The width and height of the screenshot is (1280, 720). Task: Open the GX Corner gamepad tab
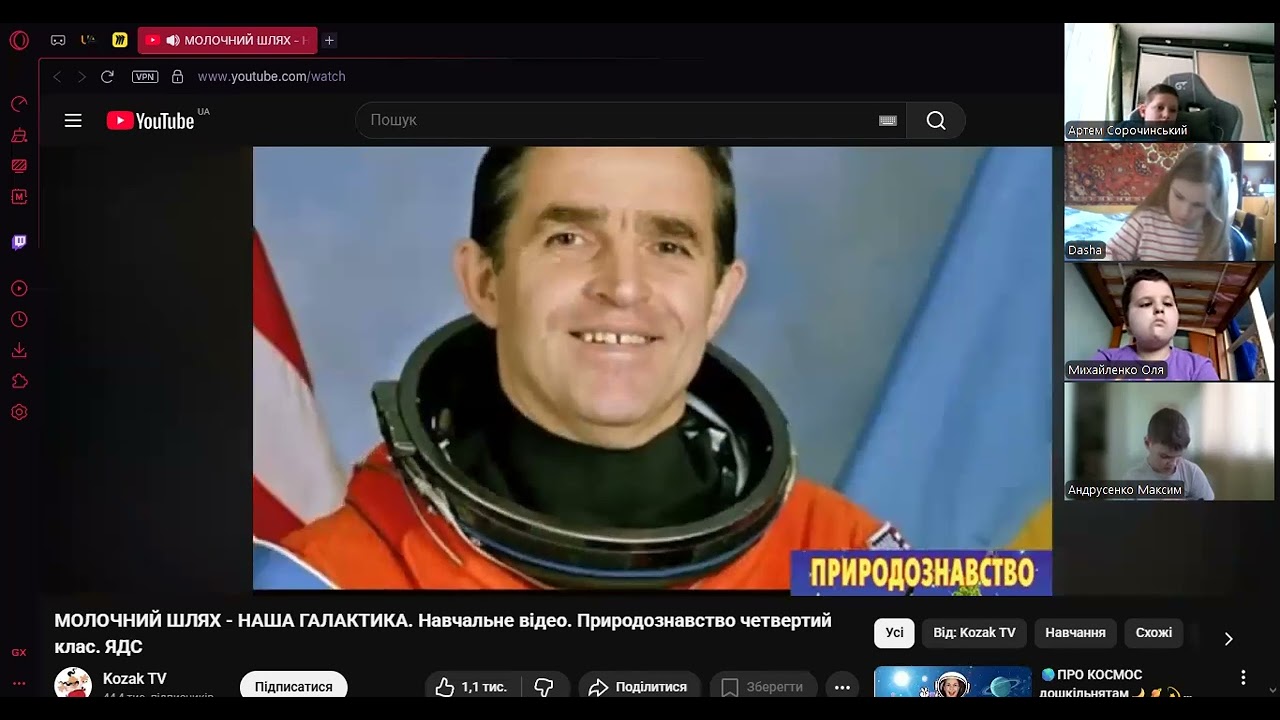click(58, 40)
